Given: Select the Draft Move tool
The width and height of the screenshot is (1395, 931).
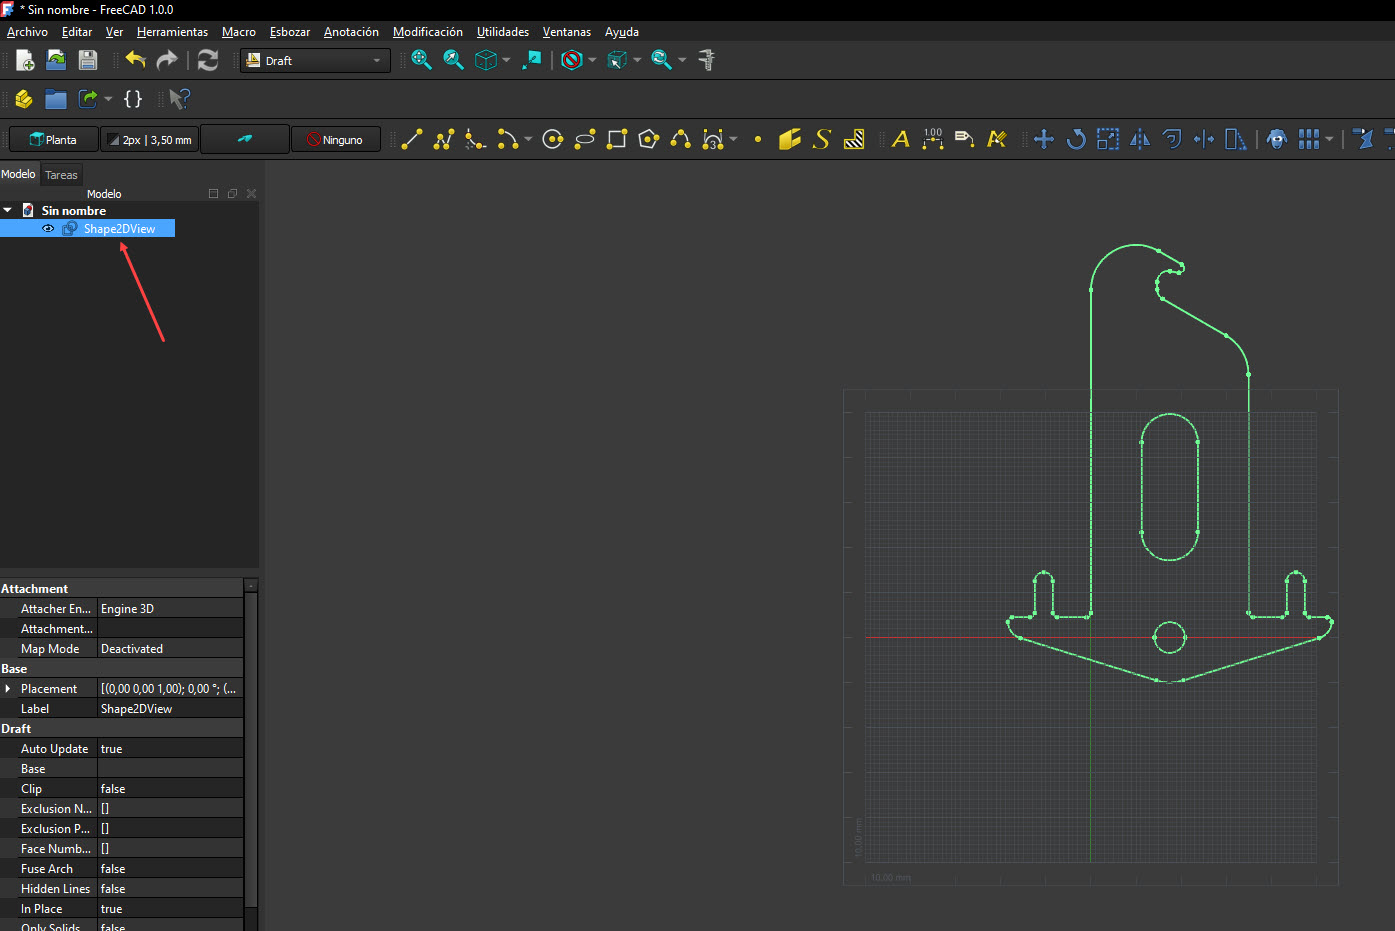Looking at the screenshot, I should coord(1044,140).
